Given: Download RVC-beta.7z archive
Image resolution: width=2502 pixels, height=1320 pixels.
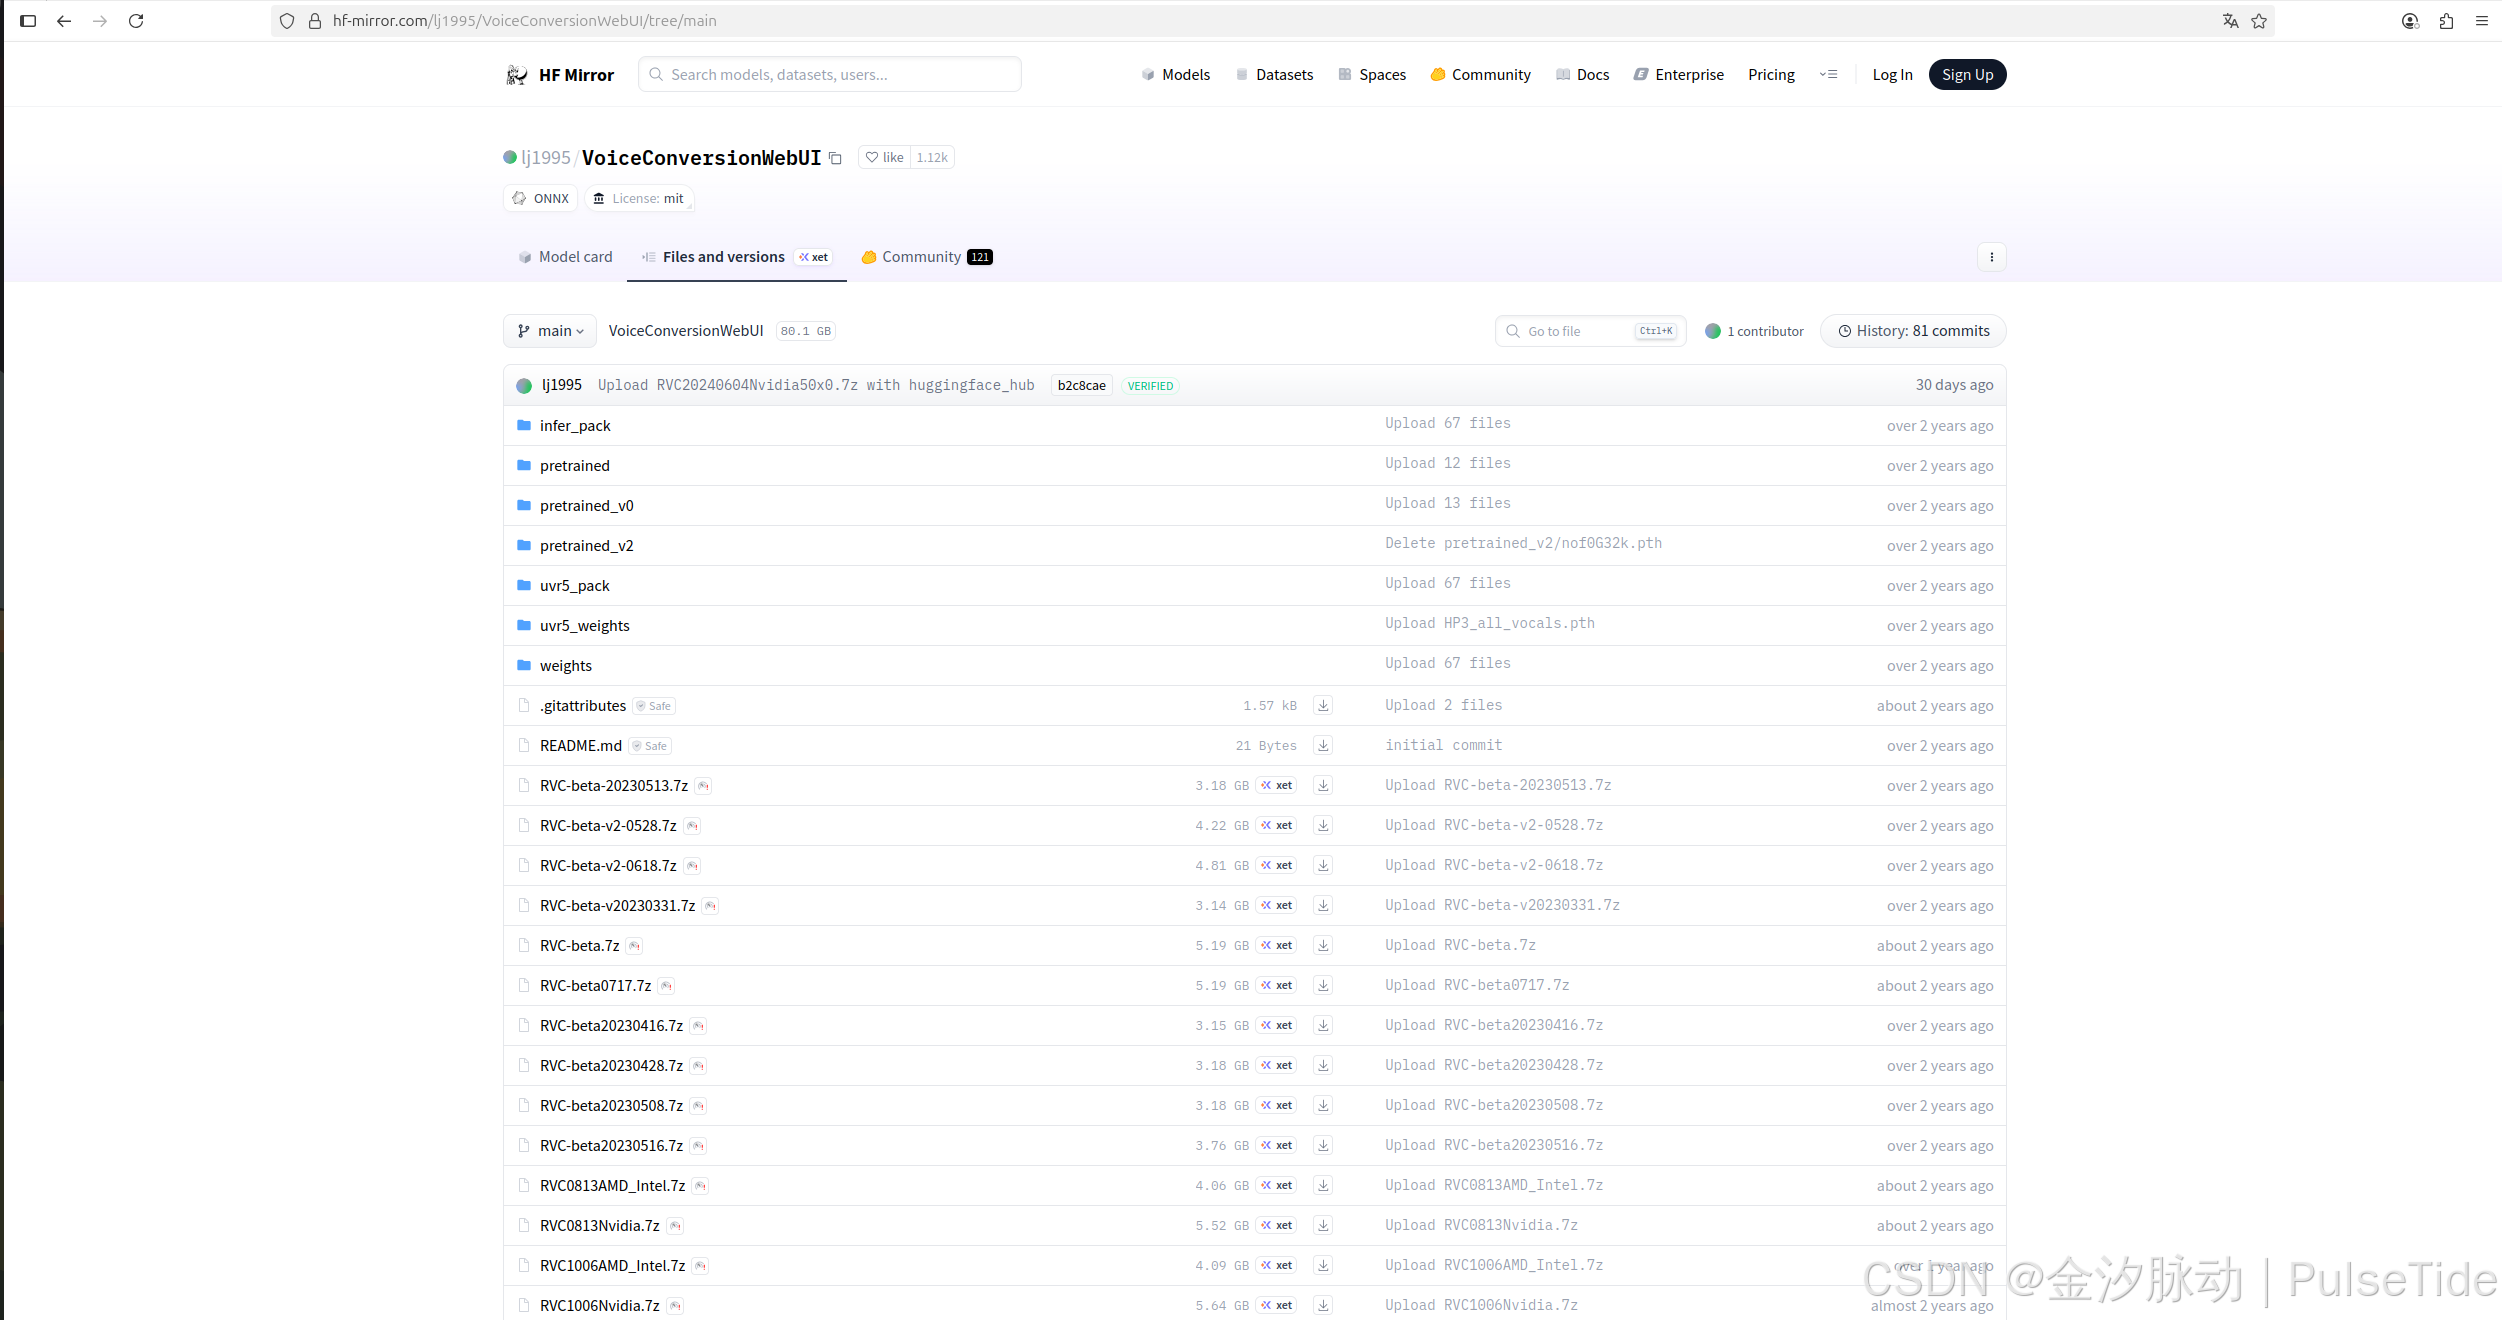Looking at the screenshot, I should click(1323, 945).
